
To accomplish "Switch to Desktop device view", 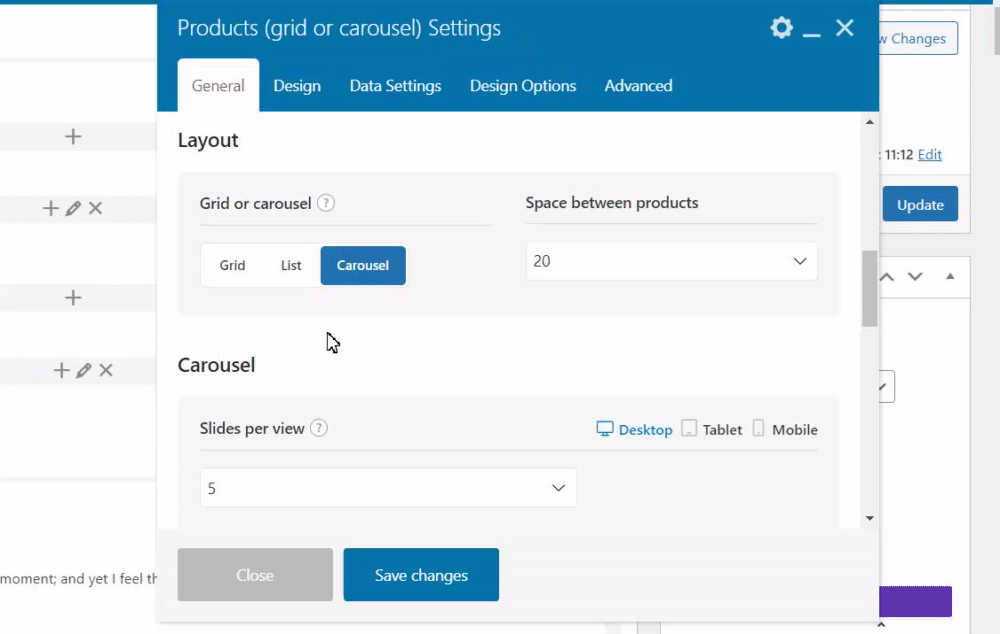I will coord(635,429).
